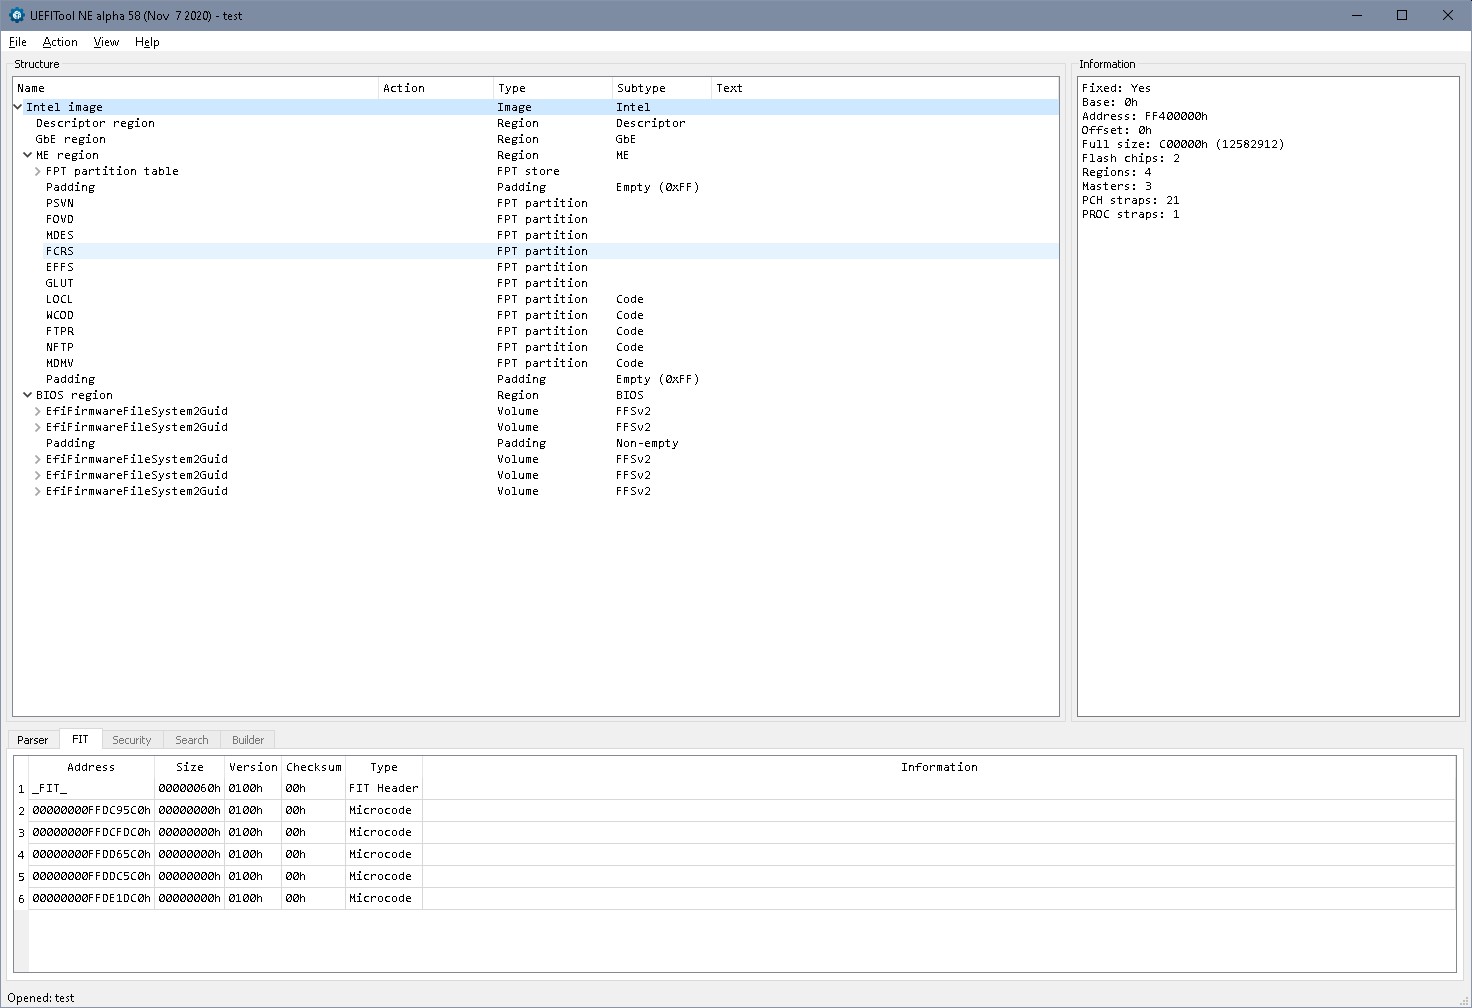
Task: Switch to the Security tab
Action: pyautogui.click(x=131, y=740)
